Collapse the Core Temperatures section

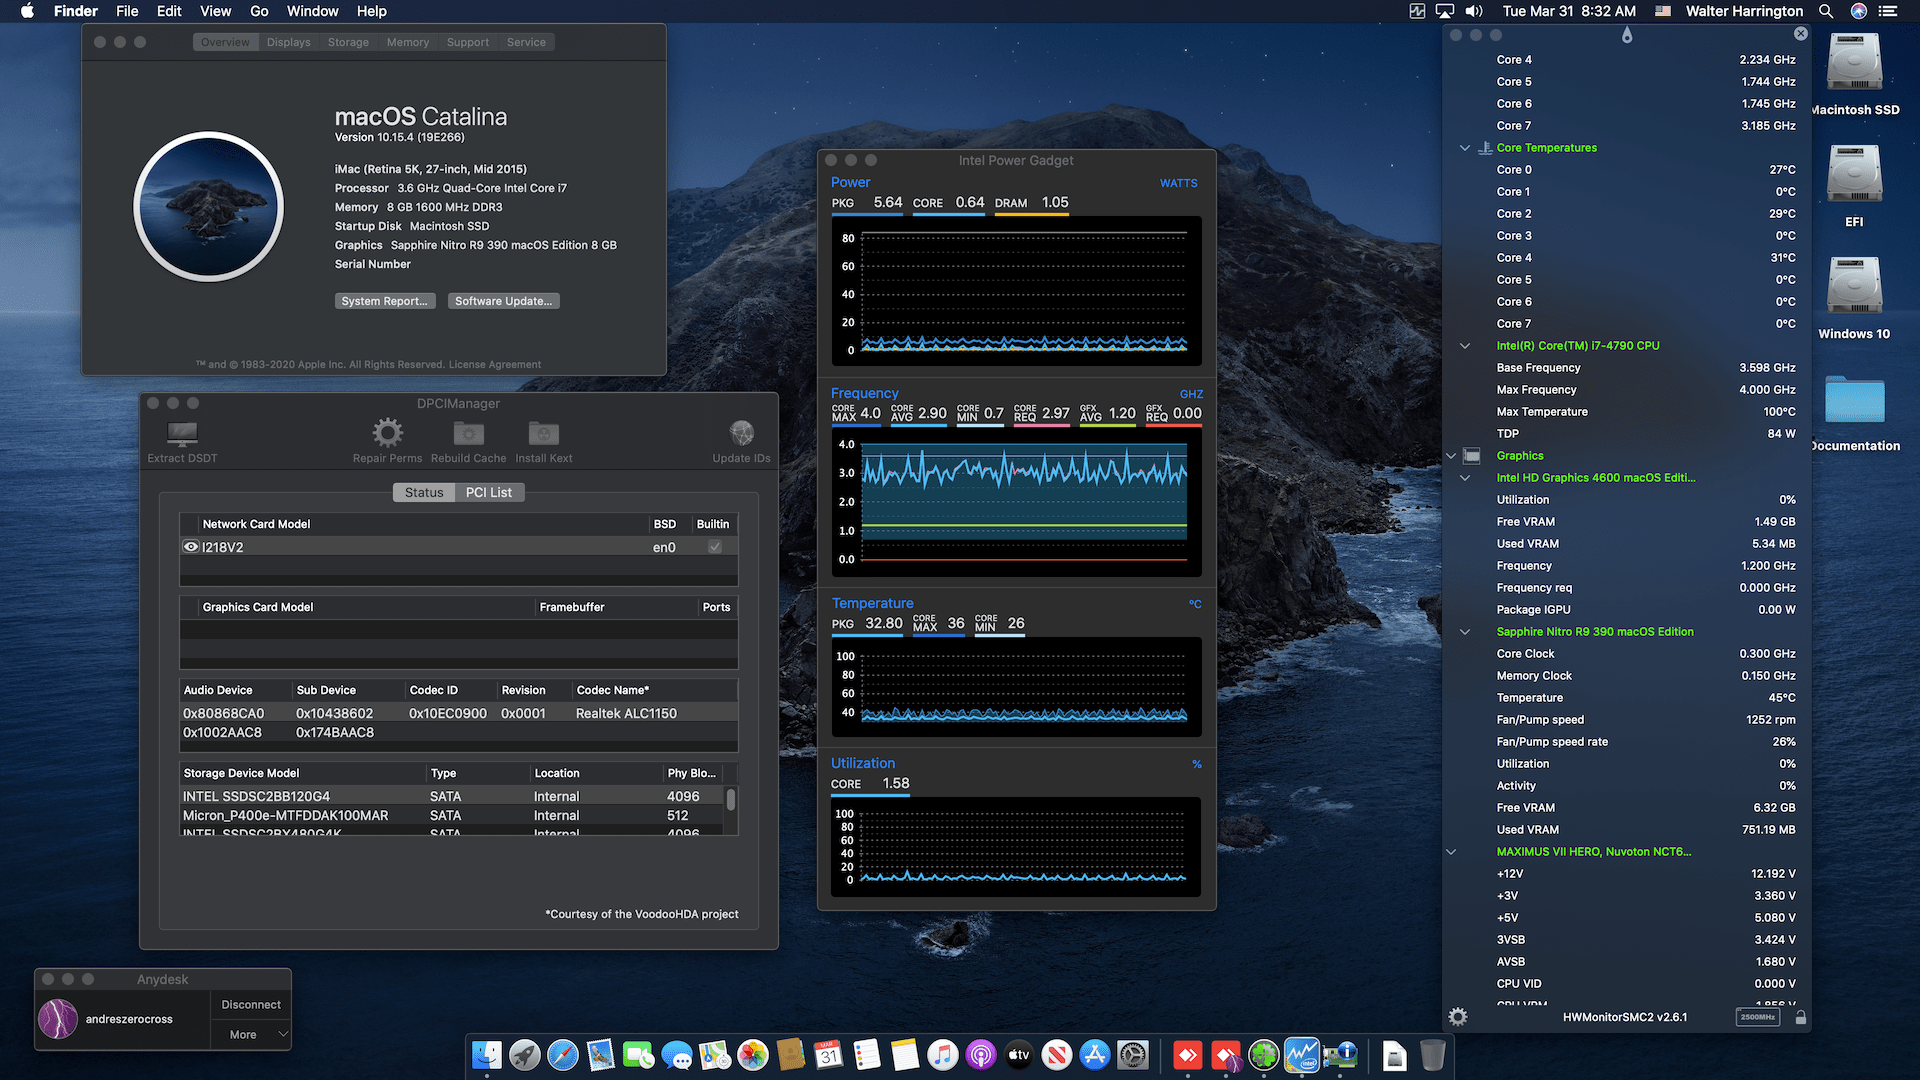[x=1465, y=148]
